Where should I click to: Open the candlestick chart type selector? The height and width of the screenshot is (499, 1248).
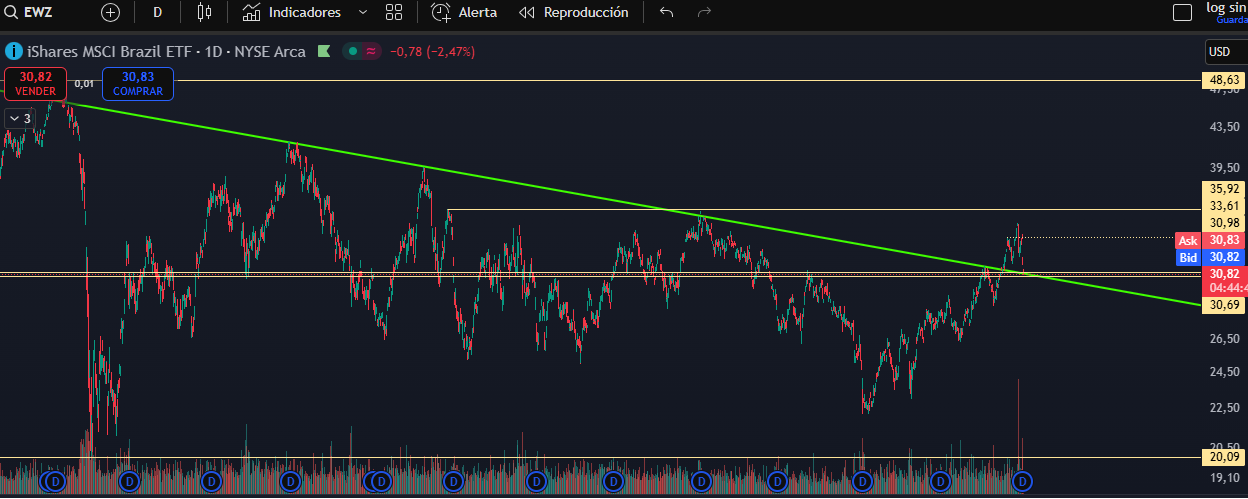tap(205, 13)
